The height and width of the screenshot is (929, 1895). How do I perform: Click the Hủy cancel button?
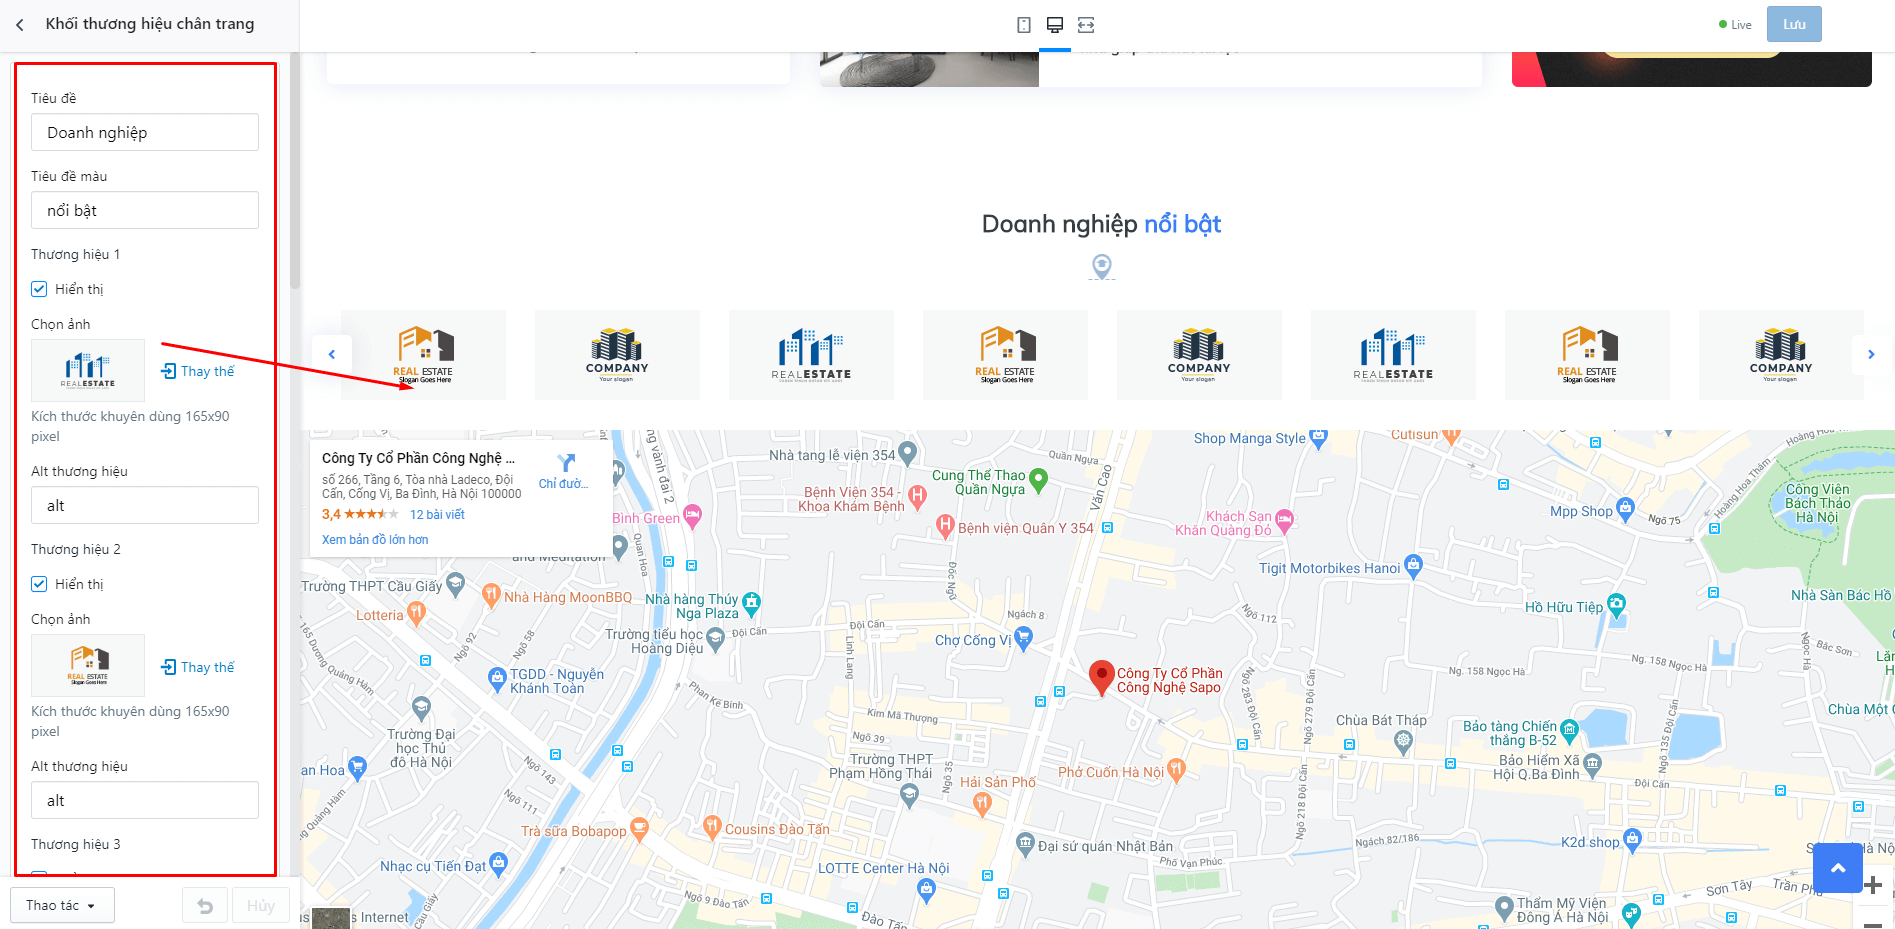pos(261,905)
